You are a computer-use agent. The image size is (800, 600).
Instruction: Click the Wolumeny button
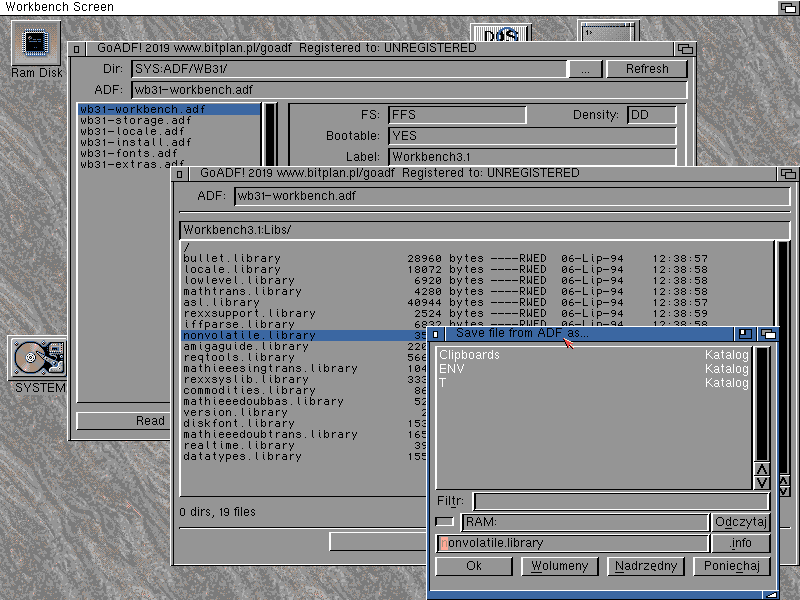click(560, 566)
